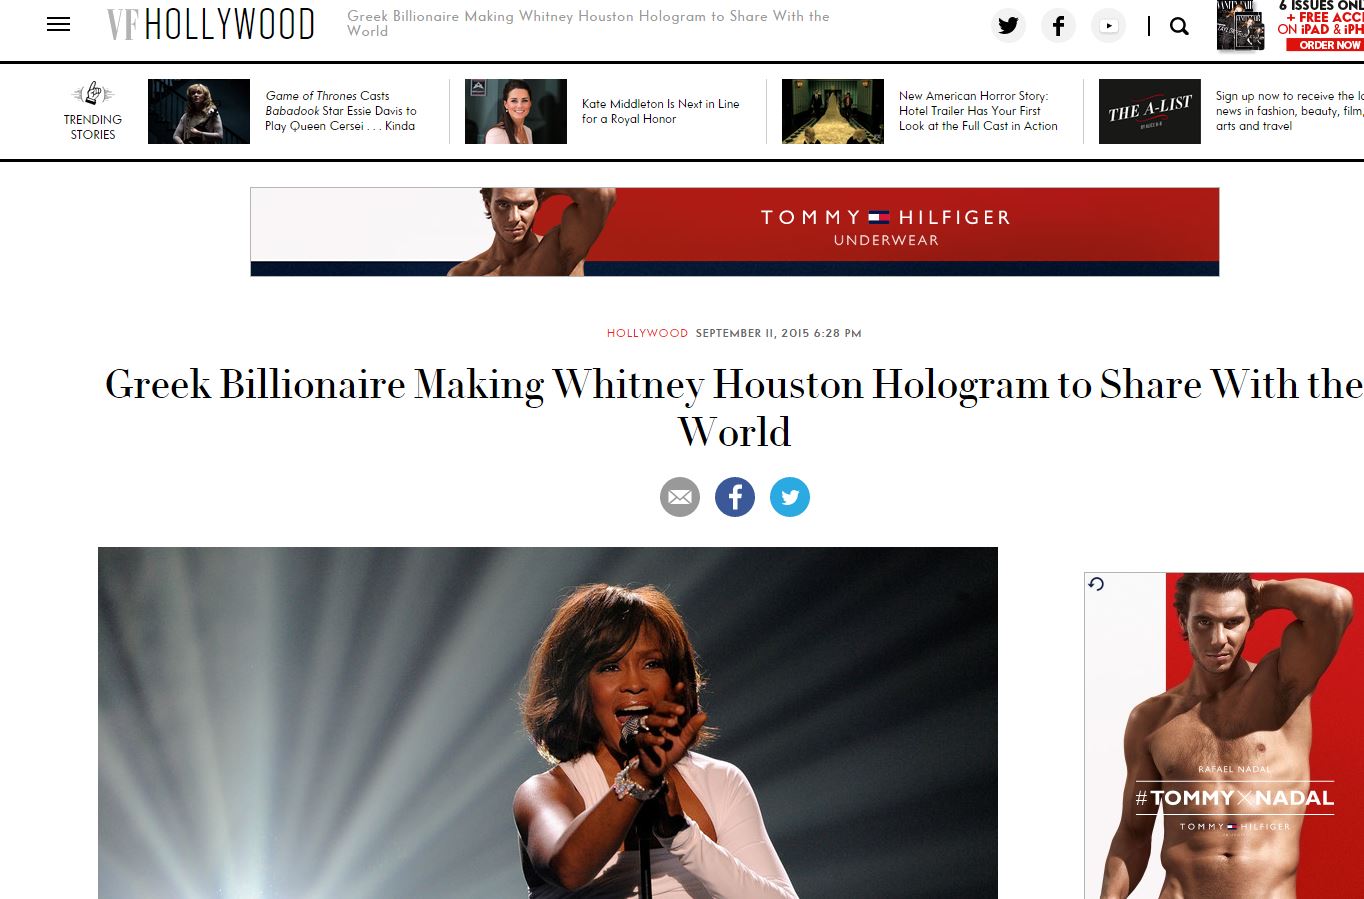Click the Whitney Houston article photo
This screenshot has width=1364, height=899.
[x=548, y=723]
